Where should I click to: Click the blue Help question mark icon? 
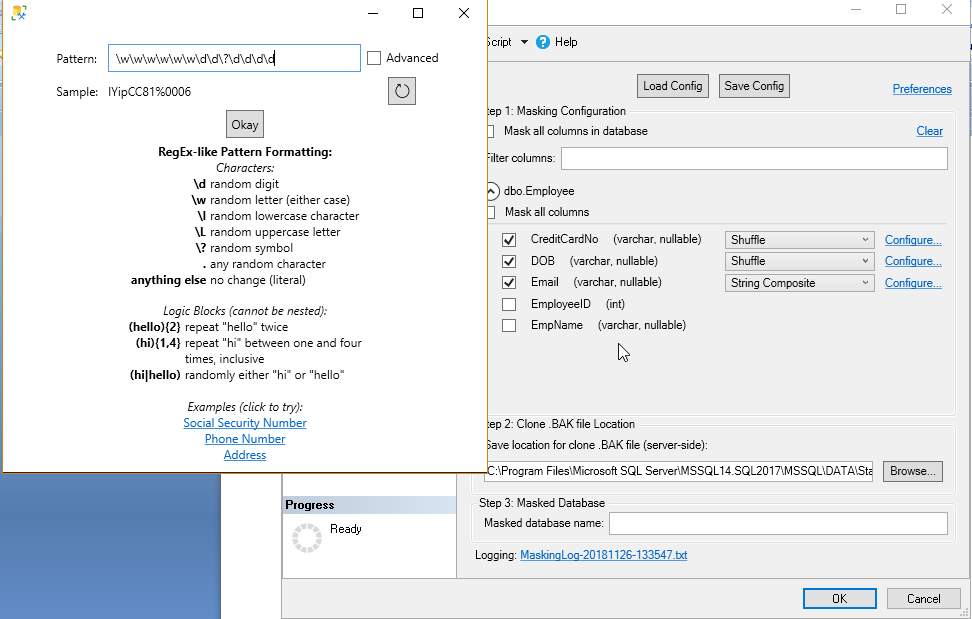(x=543, y=42)
